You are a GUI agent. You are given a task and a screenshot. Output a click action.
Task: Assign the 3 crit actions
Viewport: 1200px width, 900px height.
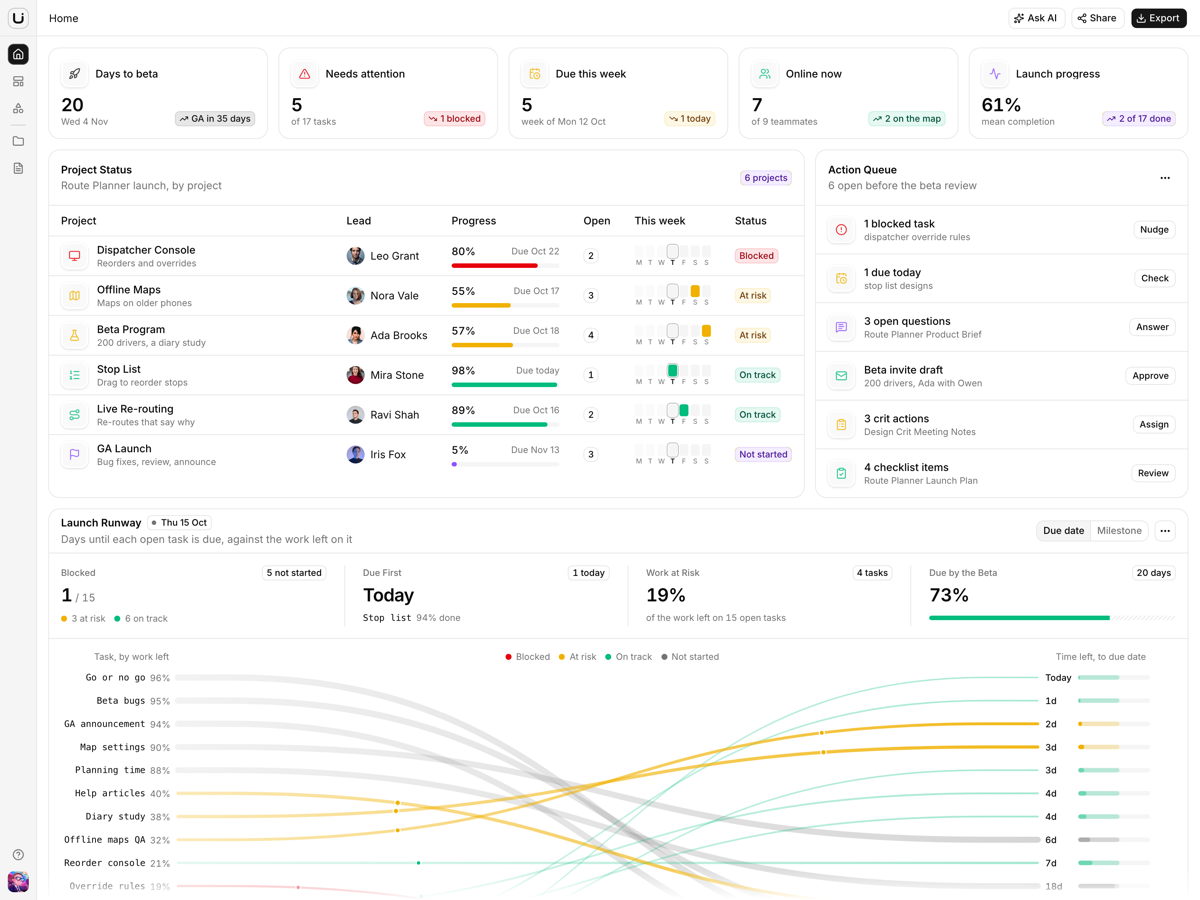tap(1154, 424)
